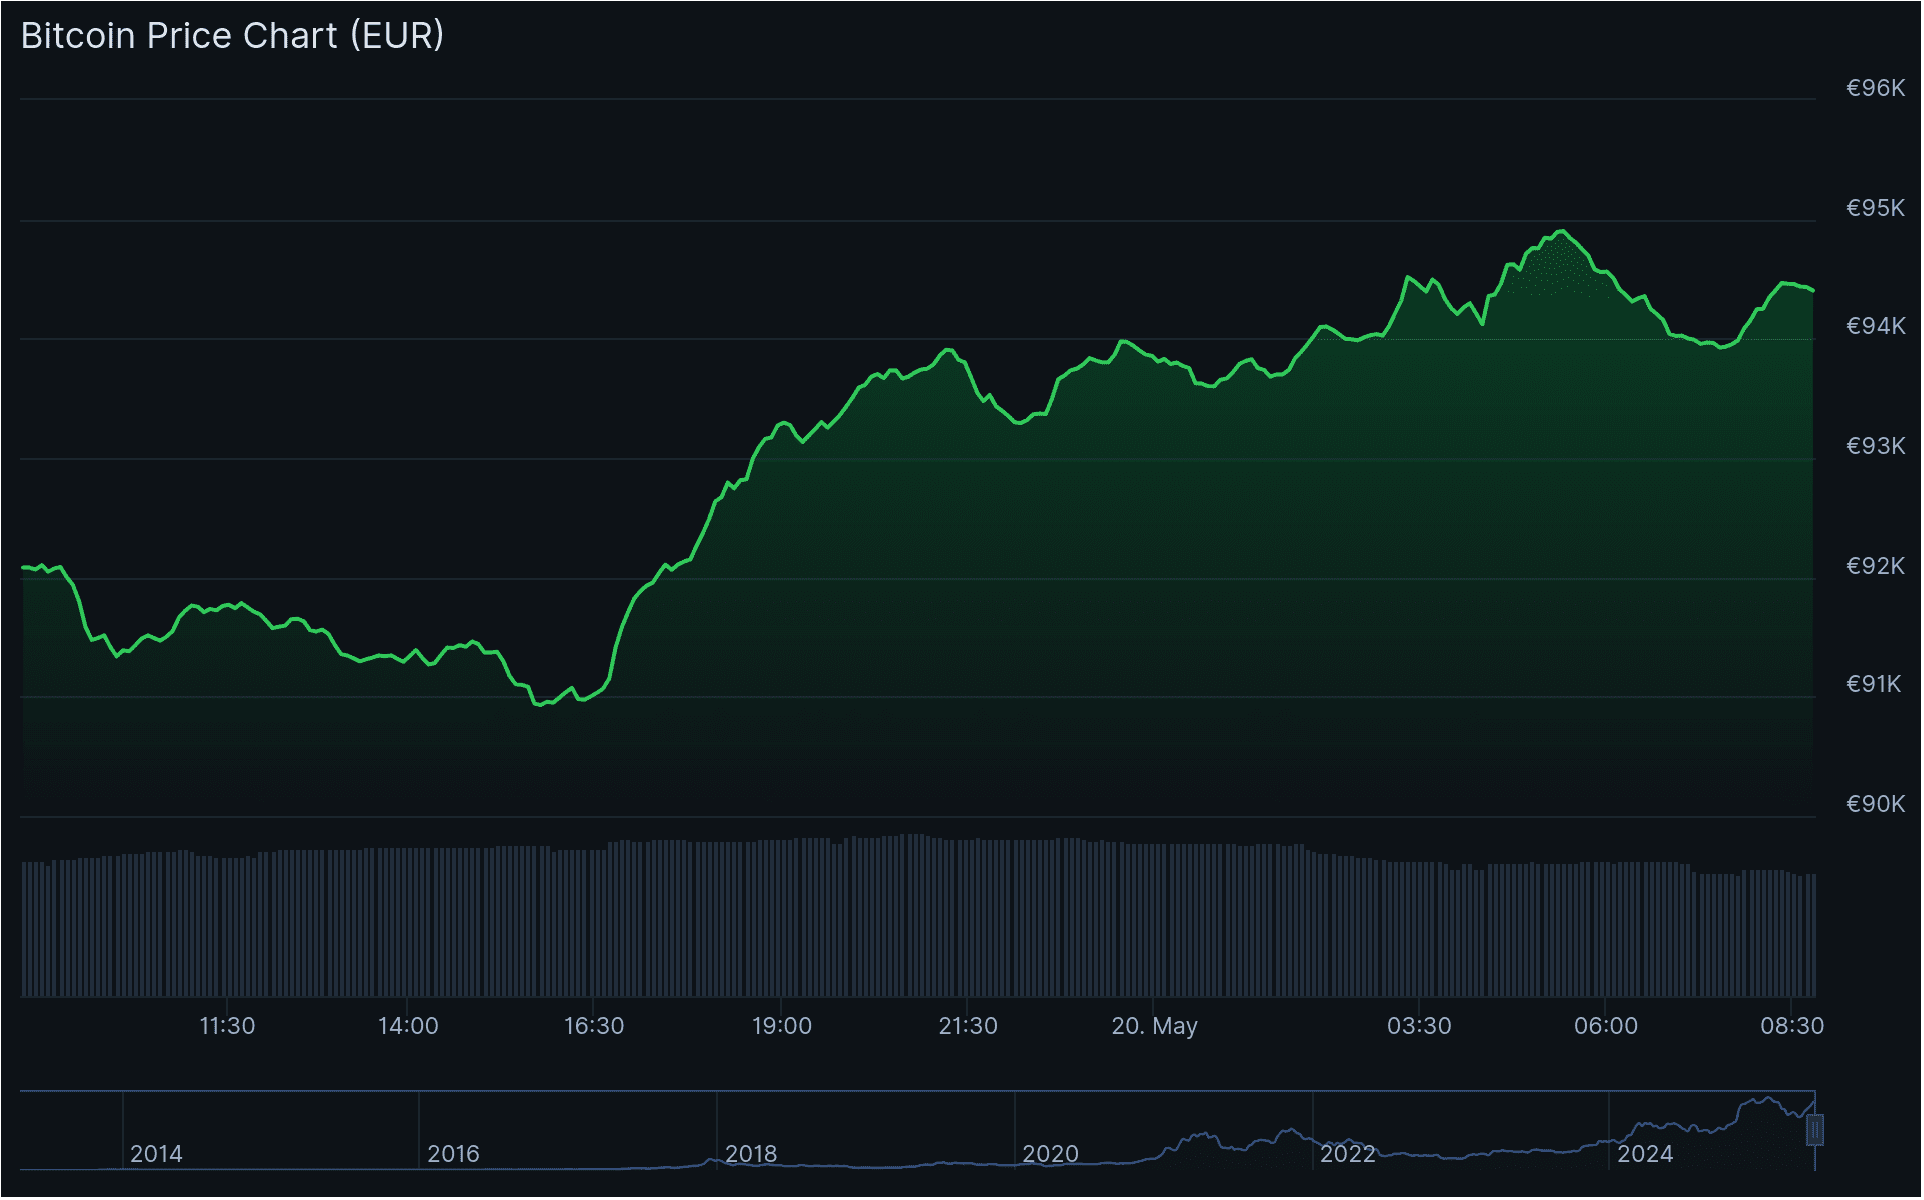Click the €96K price axis label
This screenshot has width=1924, height=1200.
coord(1878,88)
